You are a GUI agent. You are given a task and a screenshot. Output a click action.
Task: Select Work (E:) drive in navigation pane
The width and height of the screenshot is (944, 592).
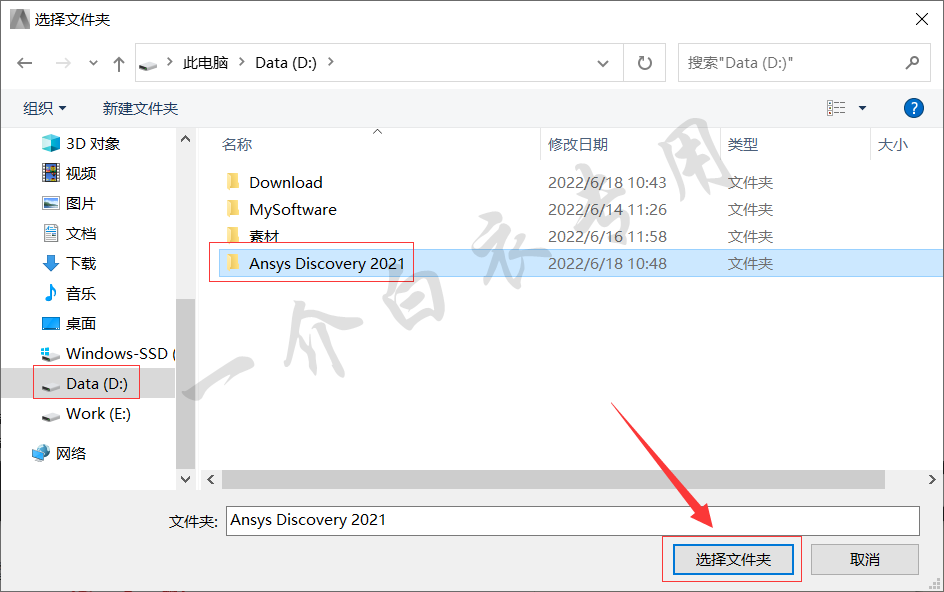click(98, 414)
